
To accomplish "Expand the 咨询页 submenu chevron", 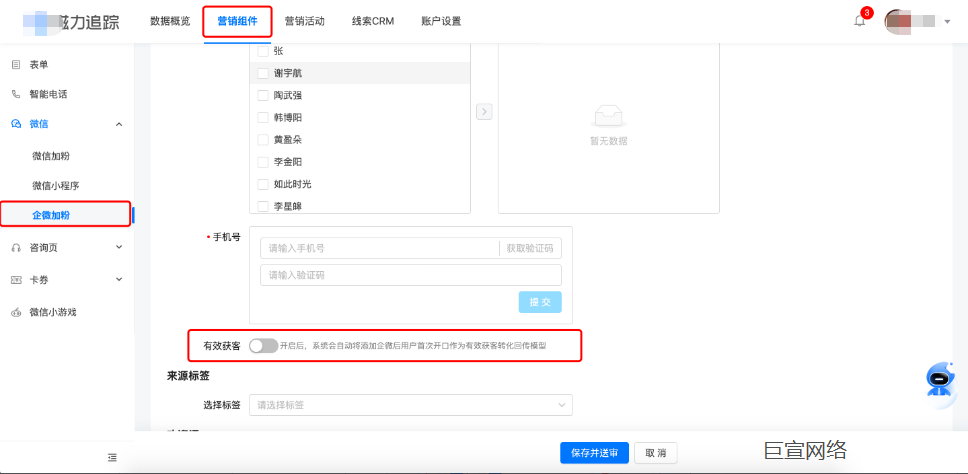I will [119, 247].
